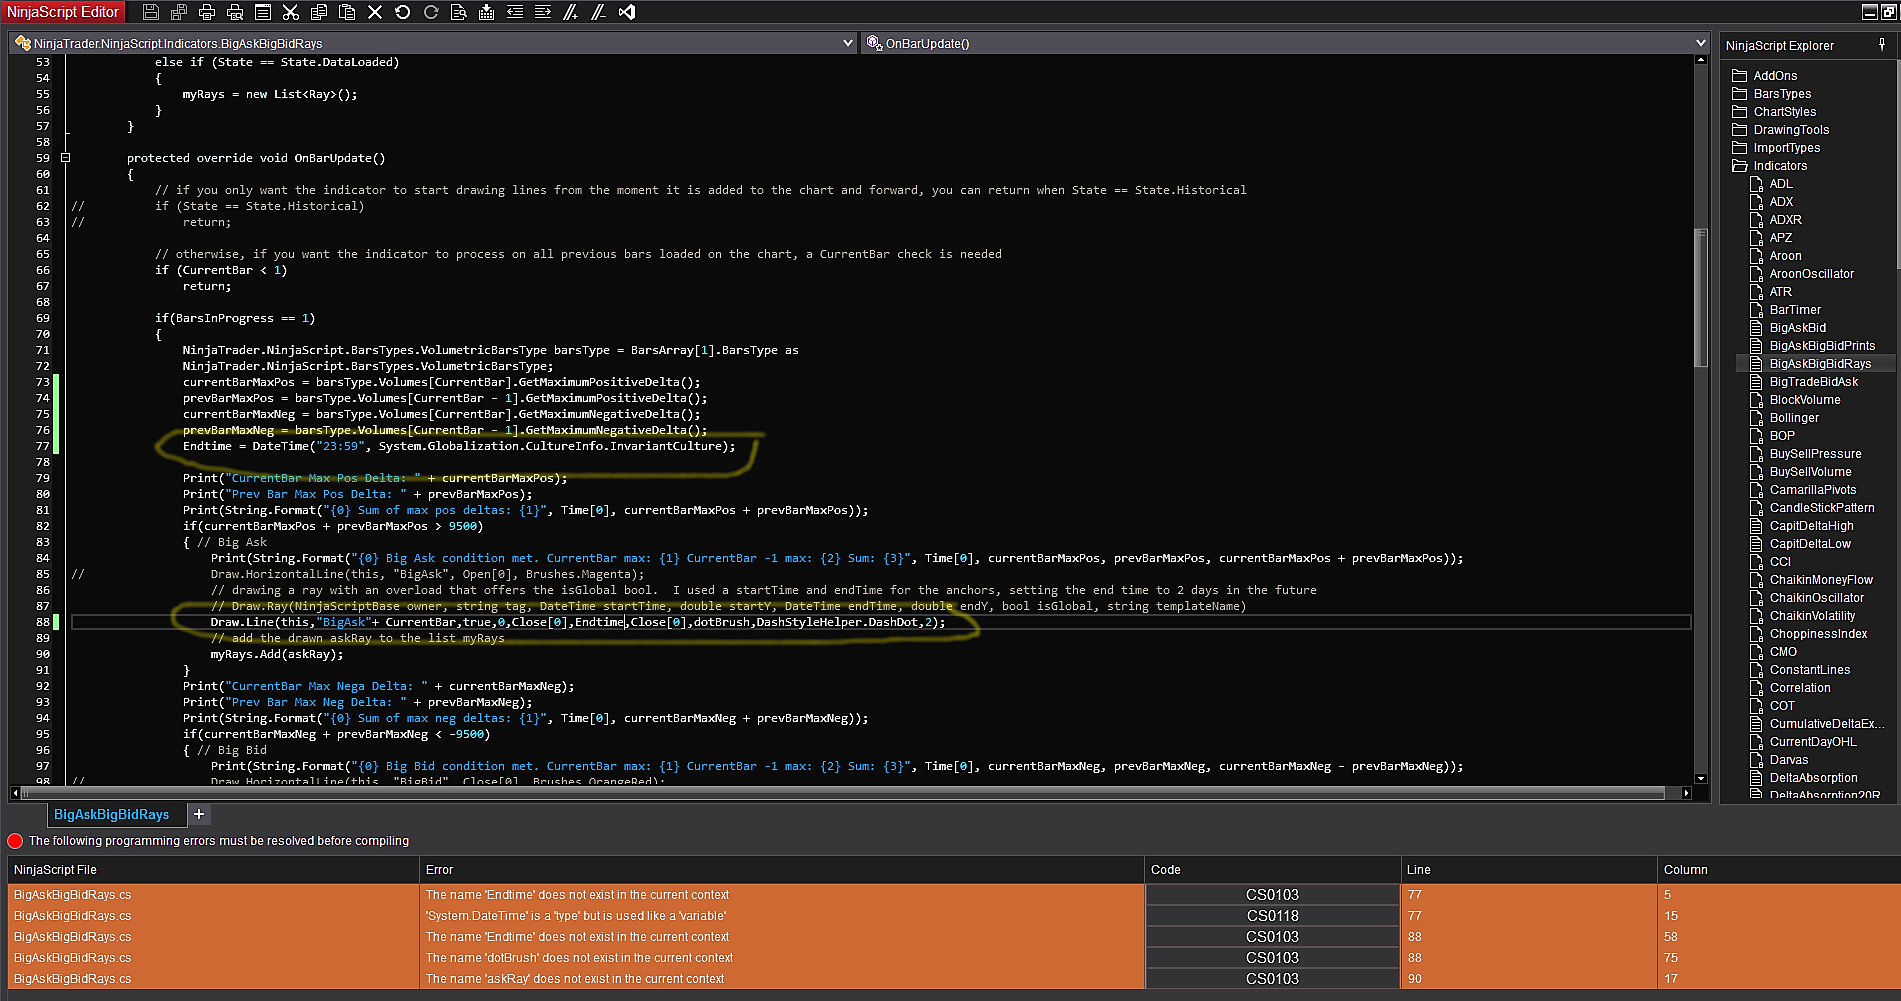Click the Comment selection icon
Viewport: 1901px width, 1001px height.
570,12
